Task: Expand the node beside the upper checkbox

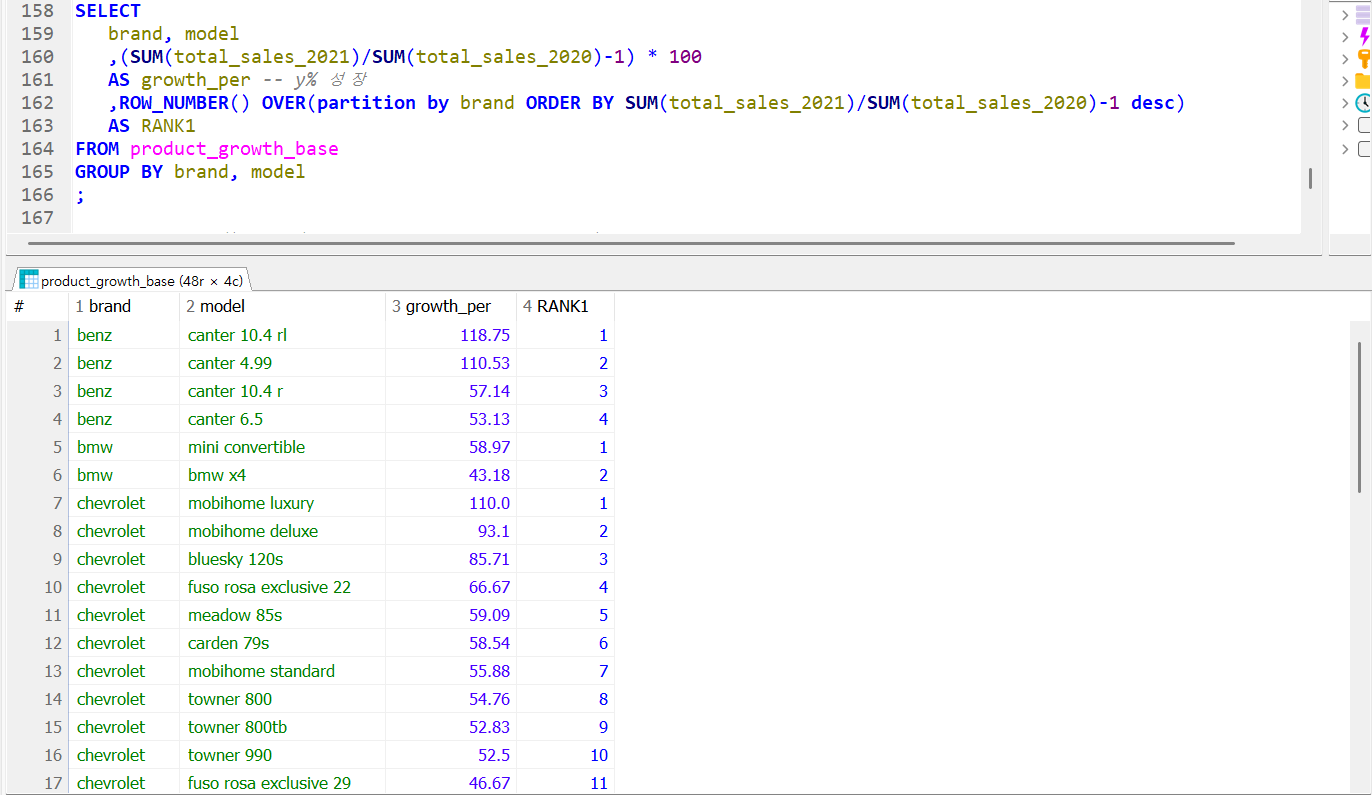Action: 1345,125
